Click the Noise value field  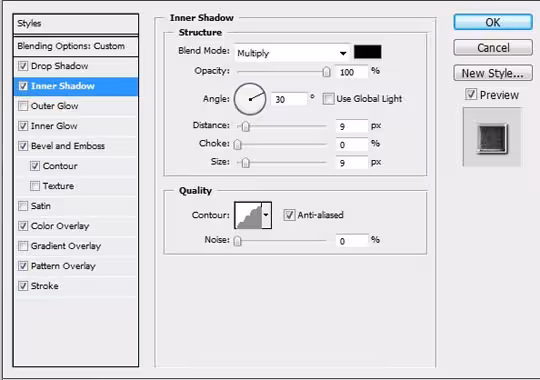point(352,241)
